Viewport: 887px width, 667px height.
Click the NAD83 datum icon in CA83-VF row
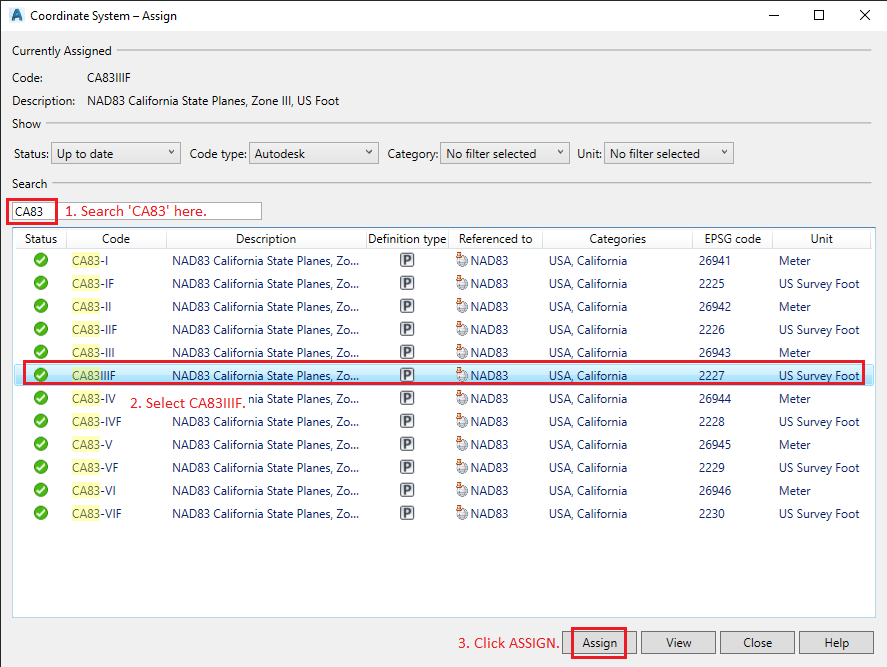(462, 467)
